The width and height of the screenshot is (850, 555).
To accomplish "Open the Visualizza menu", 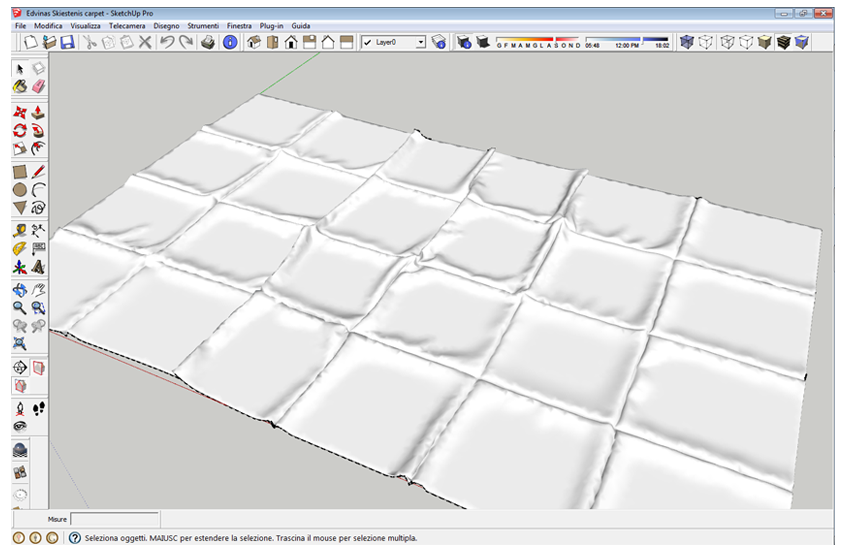I will point(85,25).
